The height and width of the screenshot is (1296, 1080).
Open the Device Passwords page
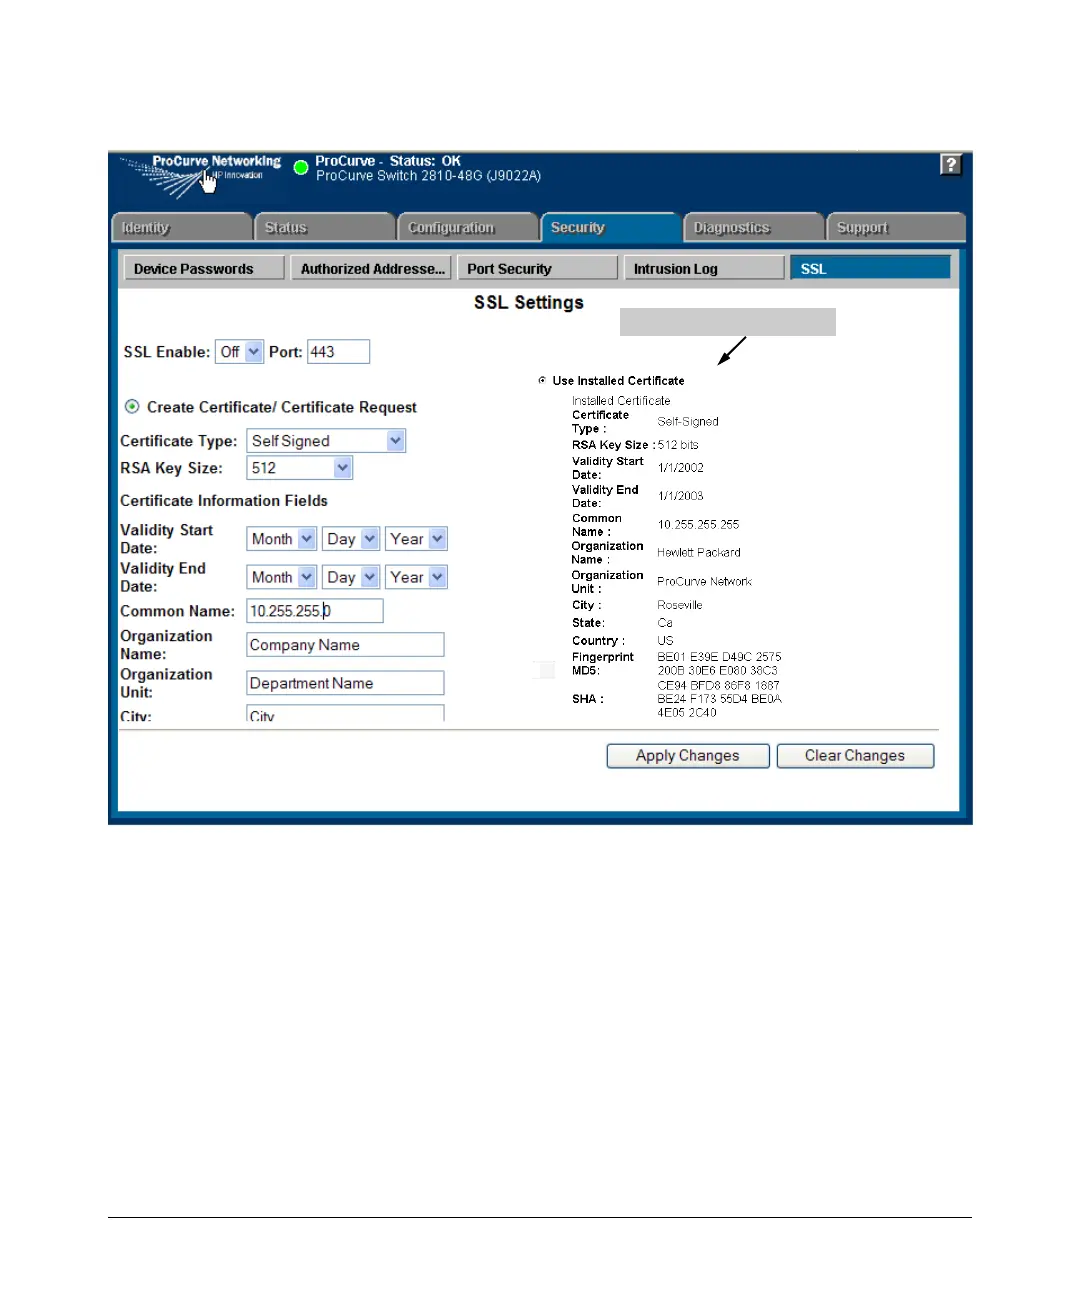pyautogui.click(x=204, y=268)
